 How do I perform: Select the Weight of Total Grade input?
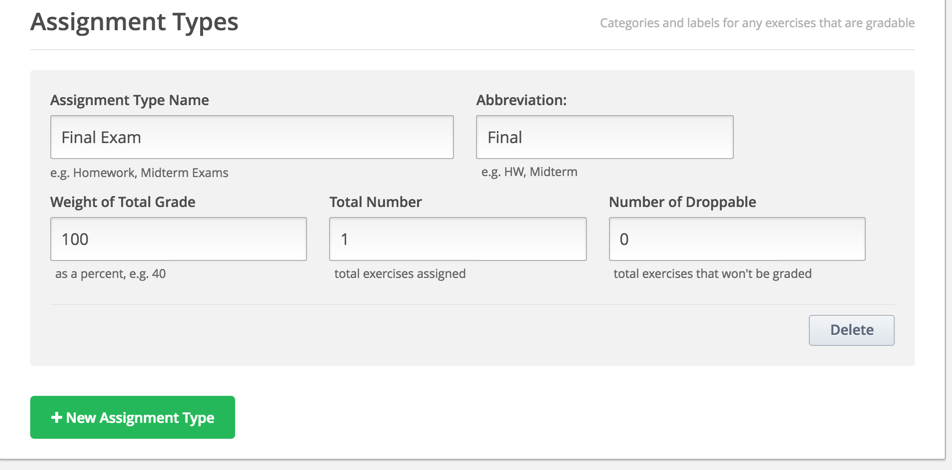178,239
